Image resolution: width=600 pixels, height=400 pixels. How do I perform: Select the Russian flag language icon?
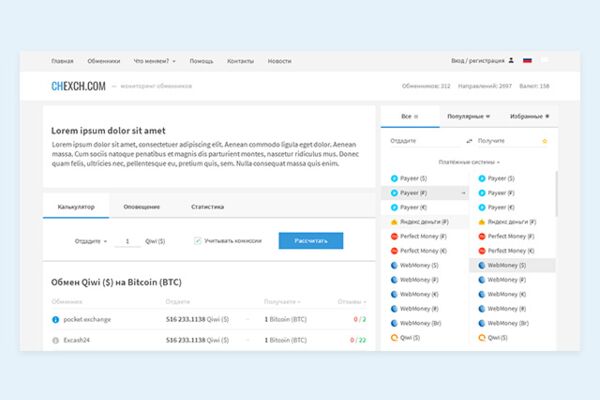click(x=527, y=60)
